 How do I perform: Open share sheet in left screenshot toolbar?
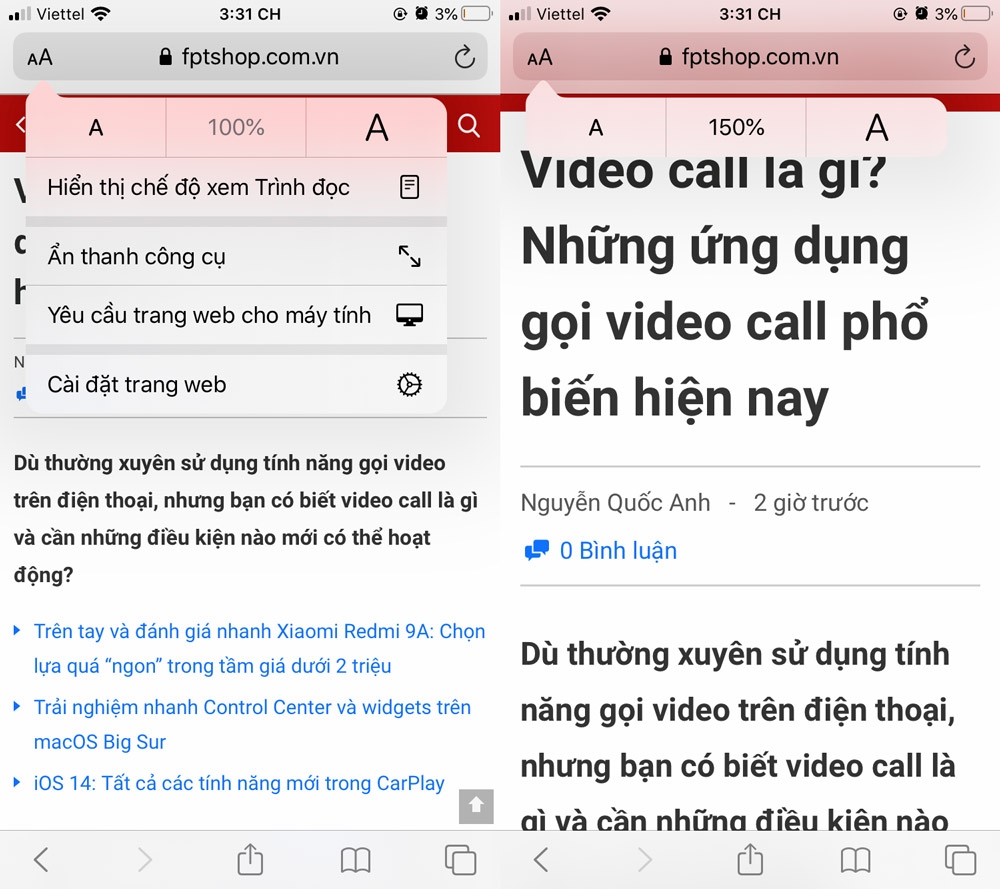[x=250, y=858]
